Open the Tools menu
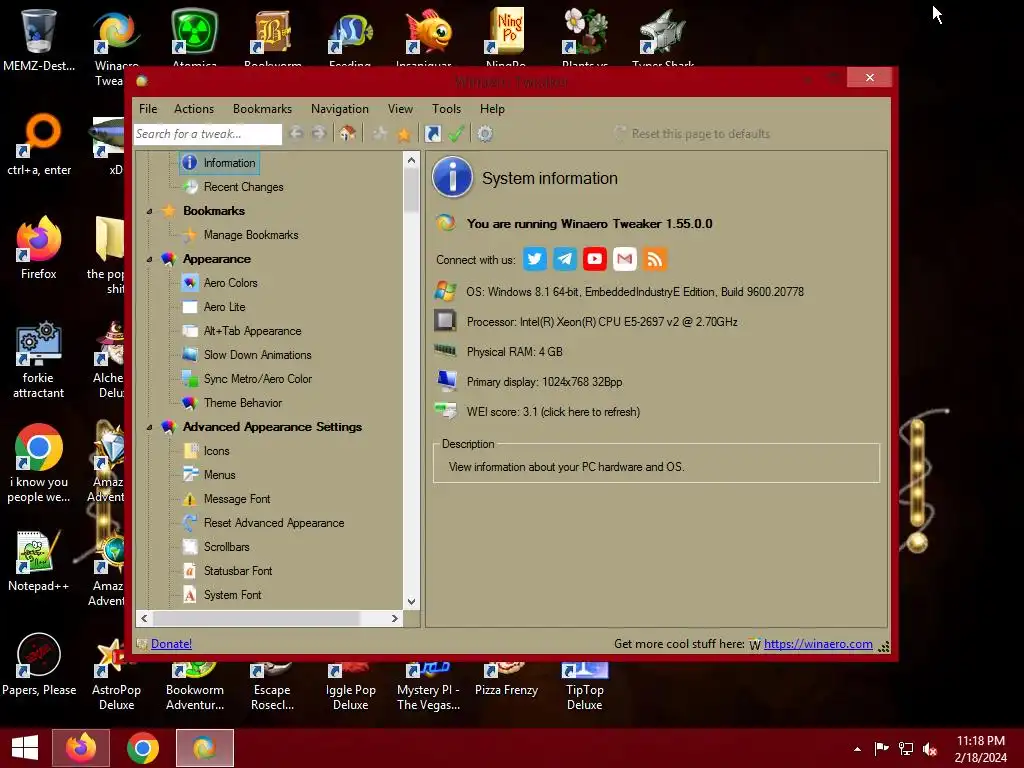The height and width of the screenshot is (768, 1024). click(x=447, y=109)
